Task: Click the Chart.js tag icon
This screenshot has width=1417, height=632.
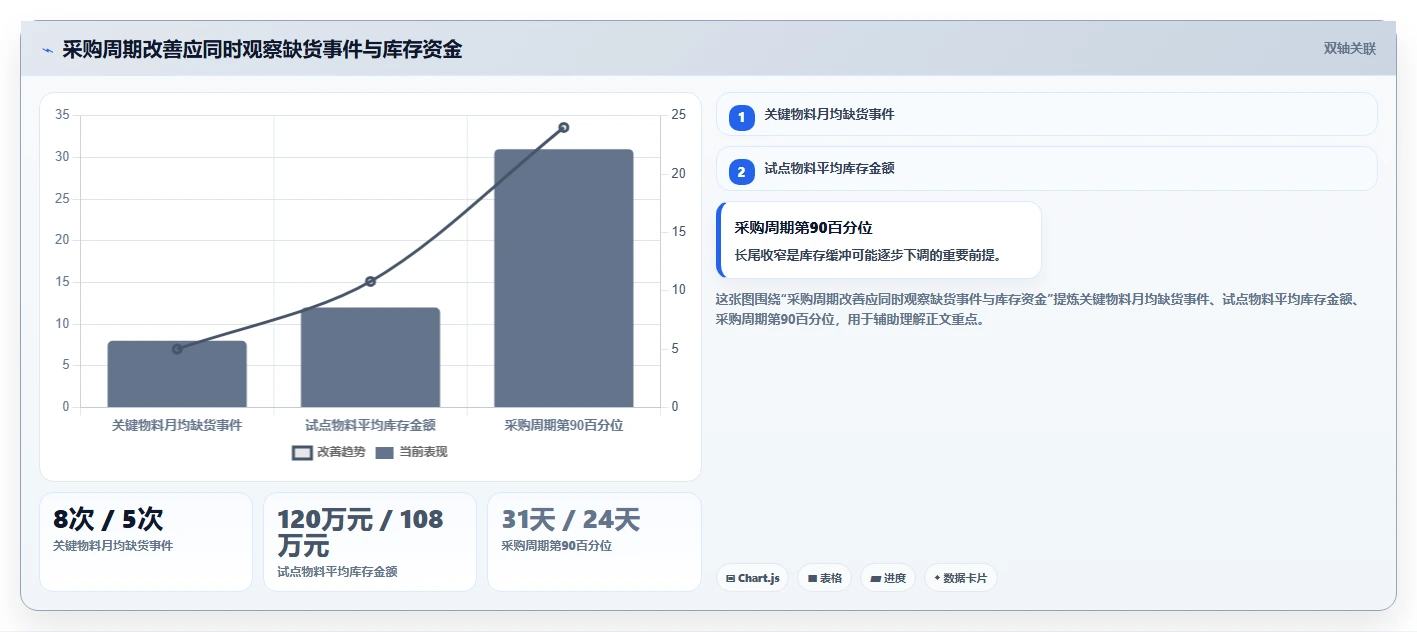Action: coord(731,579)
